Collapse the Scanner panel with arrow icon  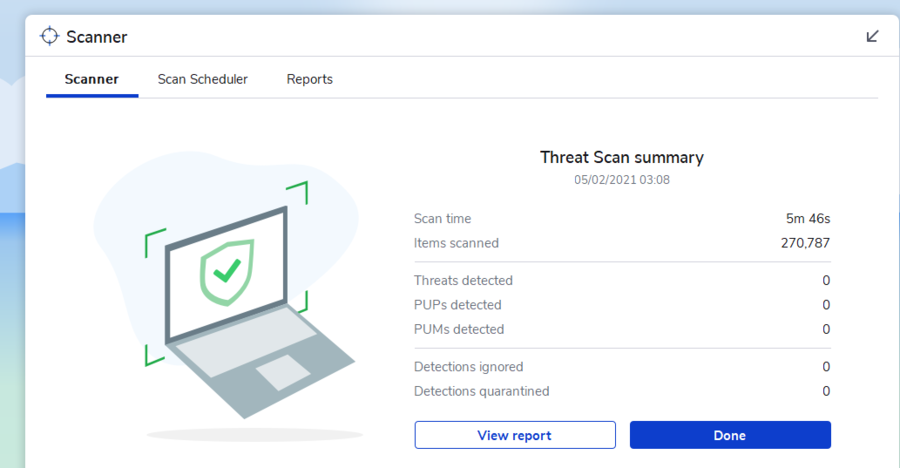coord(872,37)
